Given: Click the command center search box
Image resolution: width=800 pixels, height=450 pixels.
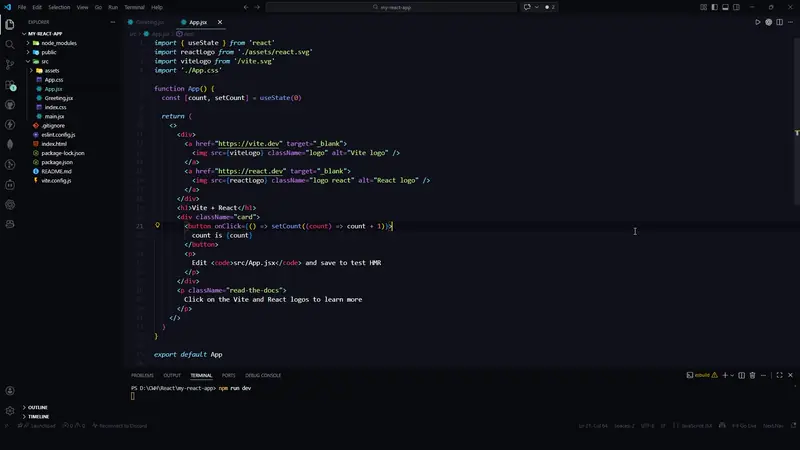Looking at the screenshot, I should point(400,7).
